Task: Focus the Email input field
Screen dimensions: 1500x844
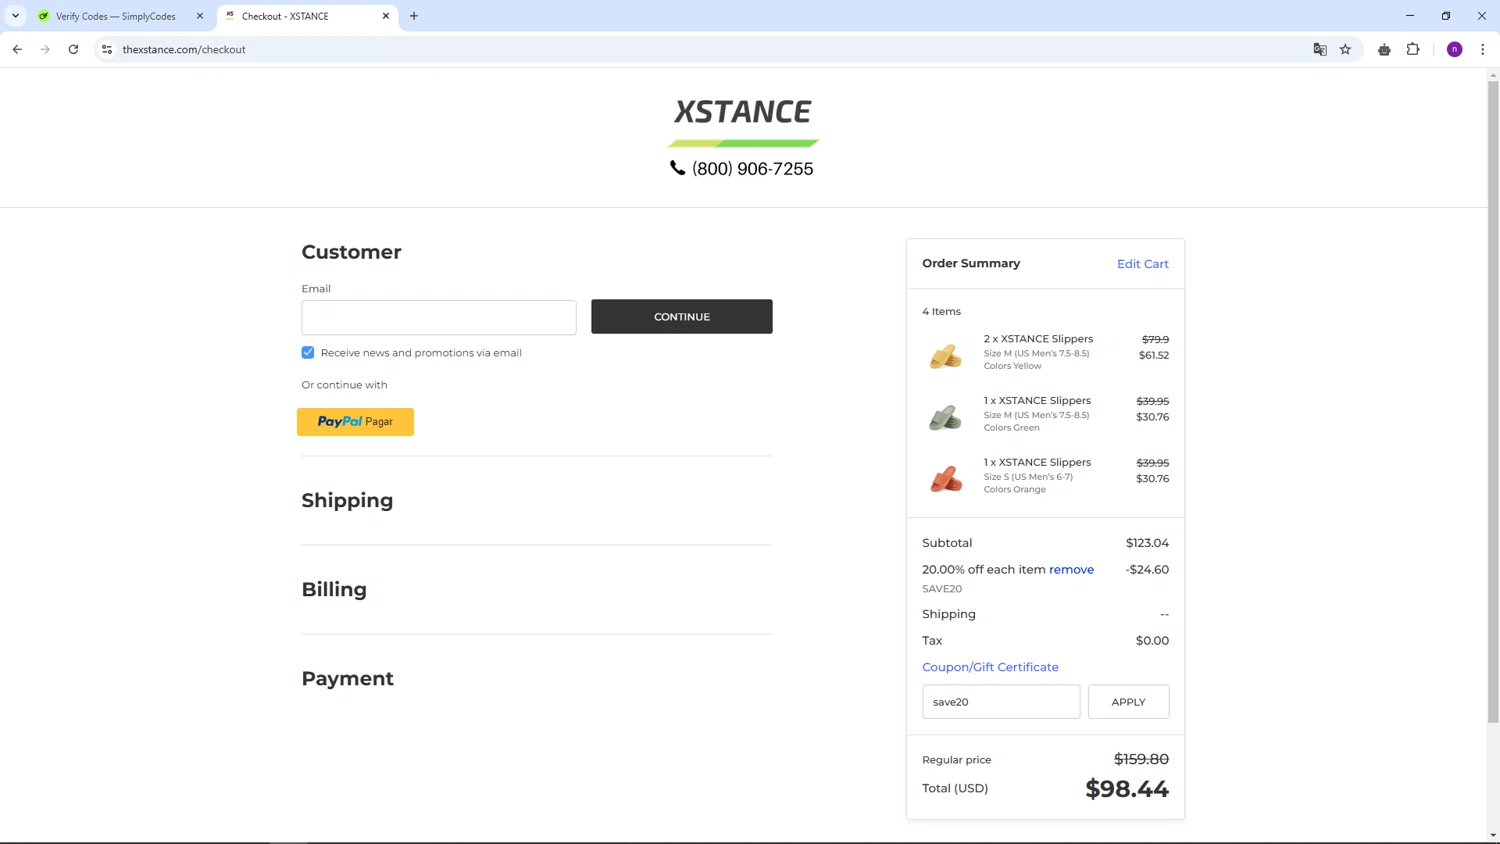Action: click(439, 317)
